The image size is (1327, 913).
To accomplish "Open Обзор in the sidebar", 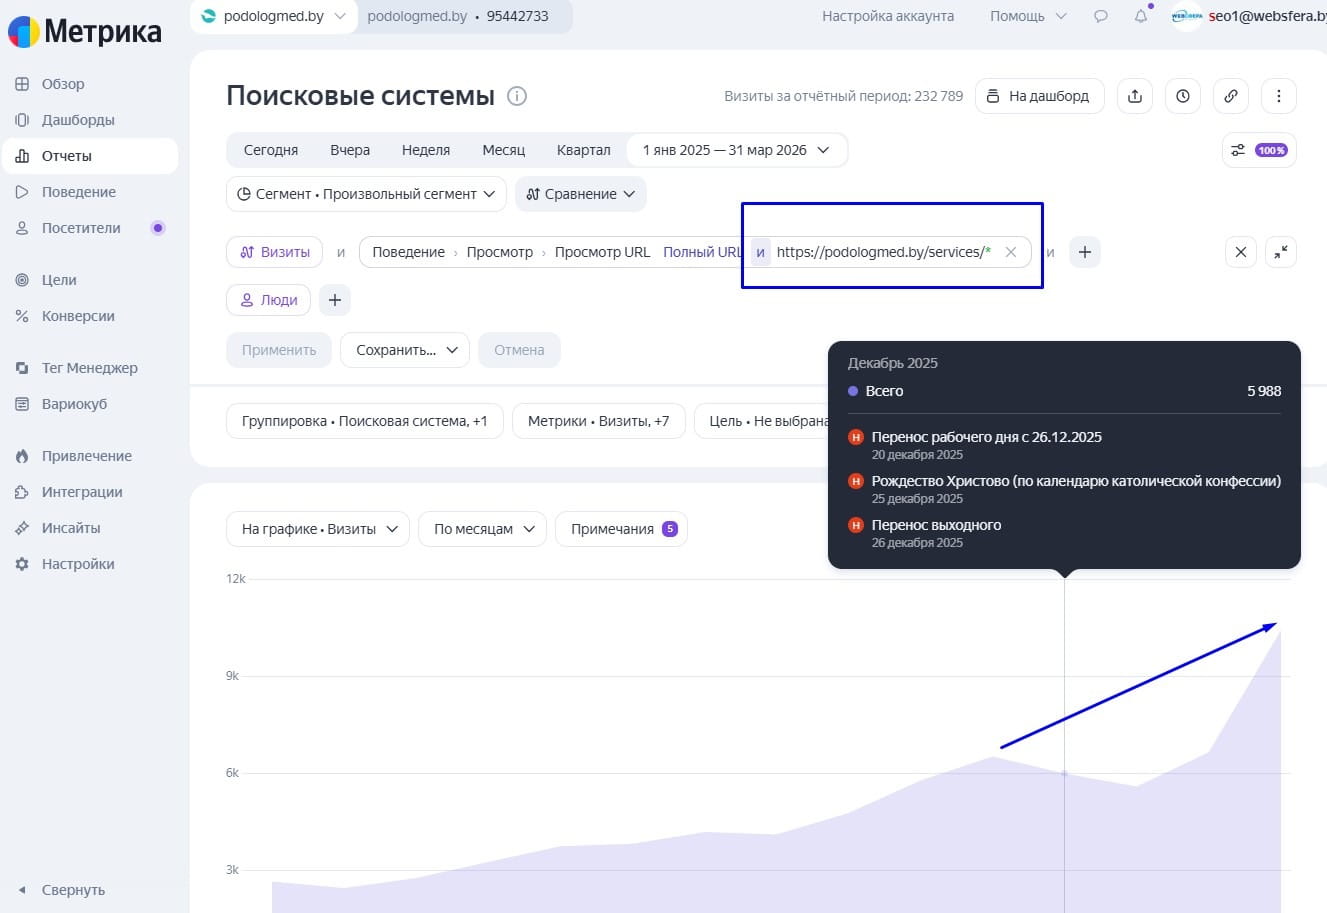I will [63, 84].
